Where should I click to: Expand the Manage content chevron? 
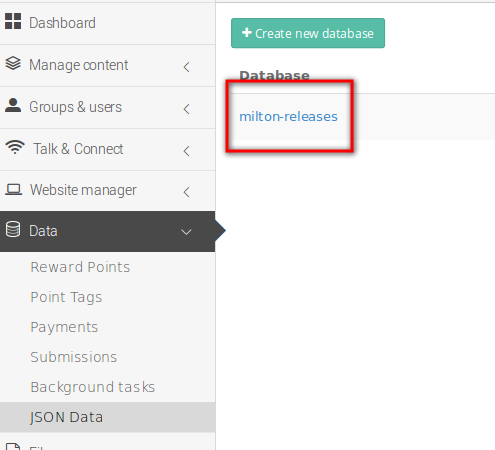click(187, 67)
